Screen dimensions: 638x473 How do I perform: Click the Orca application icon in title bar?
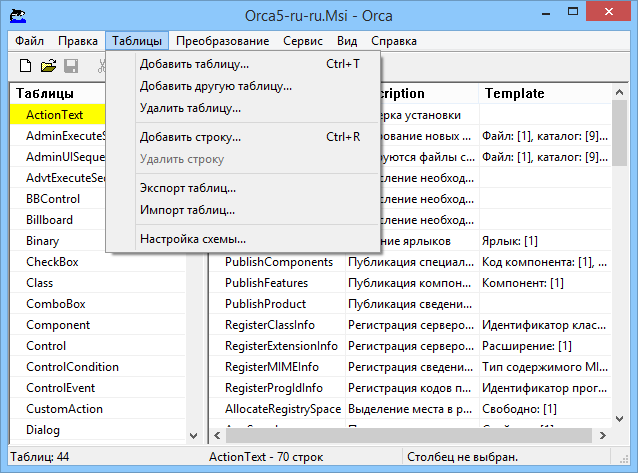tap(18, 16)
